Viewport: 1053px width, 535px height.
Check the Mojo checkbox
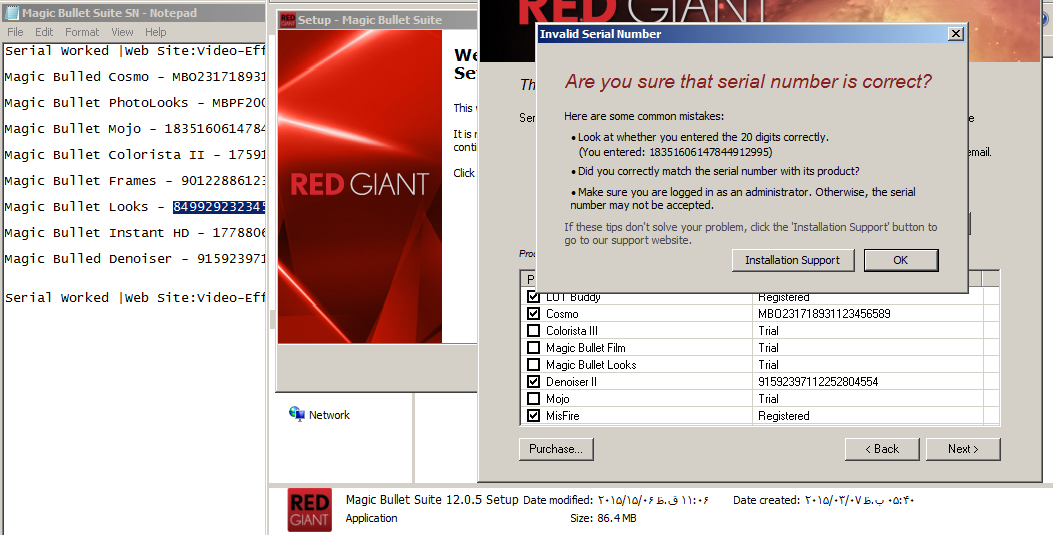[x=533, y=399]
